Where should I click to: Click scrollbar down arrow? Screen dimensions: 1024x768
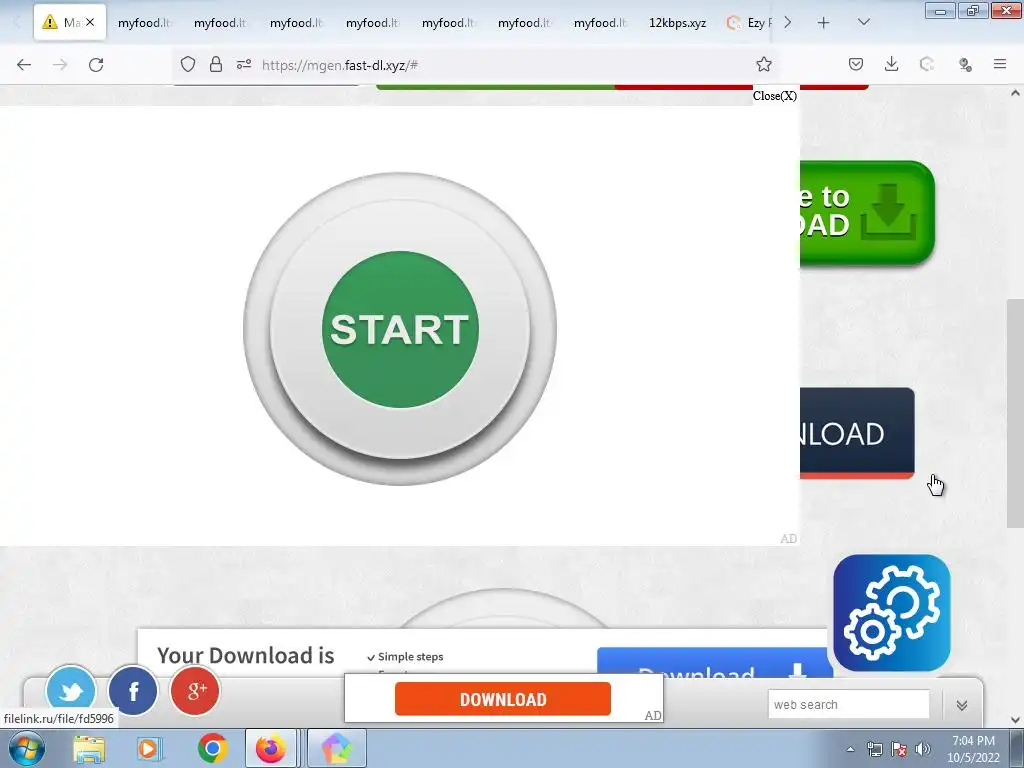tap(1015, 720)
